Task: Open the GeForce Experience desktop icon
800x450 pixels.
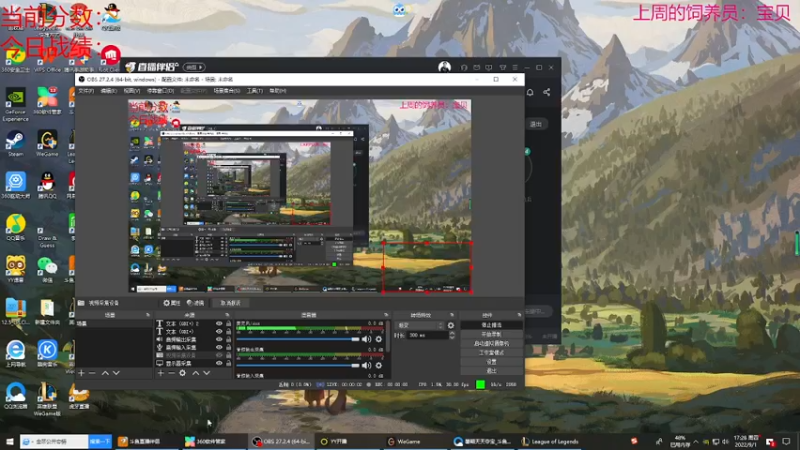Action: [15, 105]
